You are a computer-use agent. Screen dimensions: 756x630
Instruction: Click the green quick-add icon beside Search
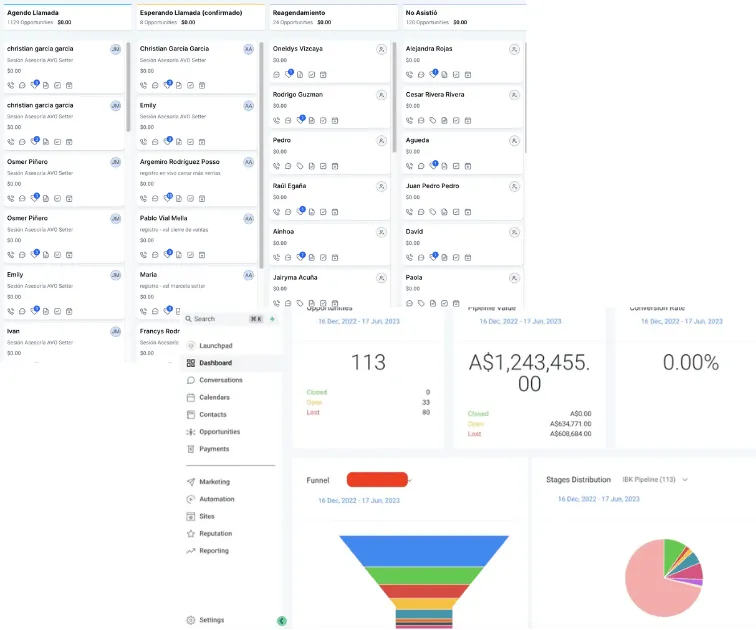tap(272, 319)
